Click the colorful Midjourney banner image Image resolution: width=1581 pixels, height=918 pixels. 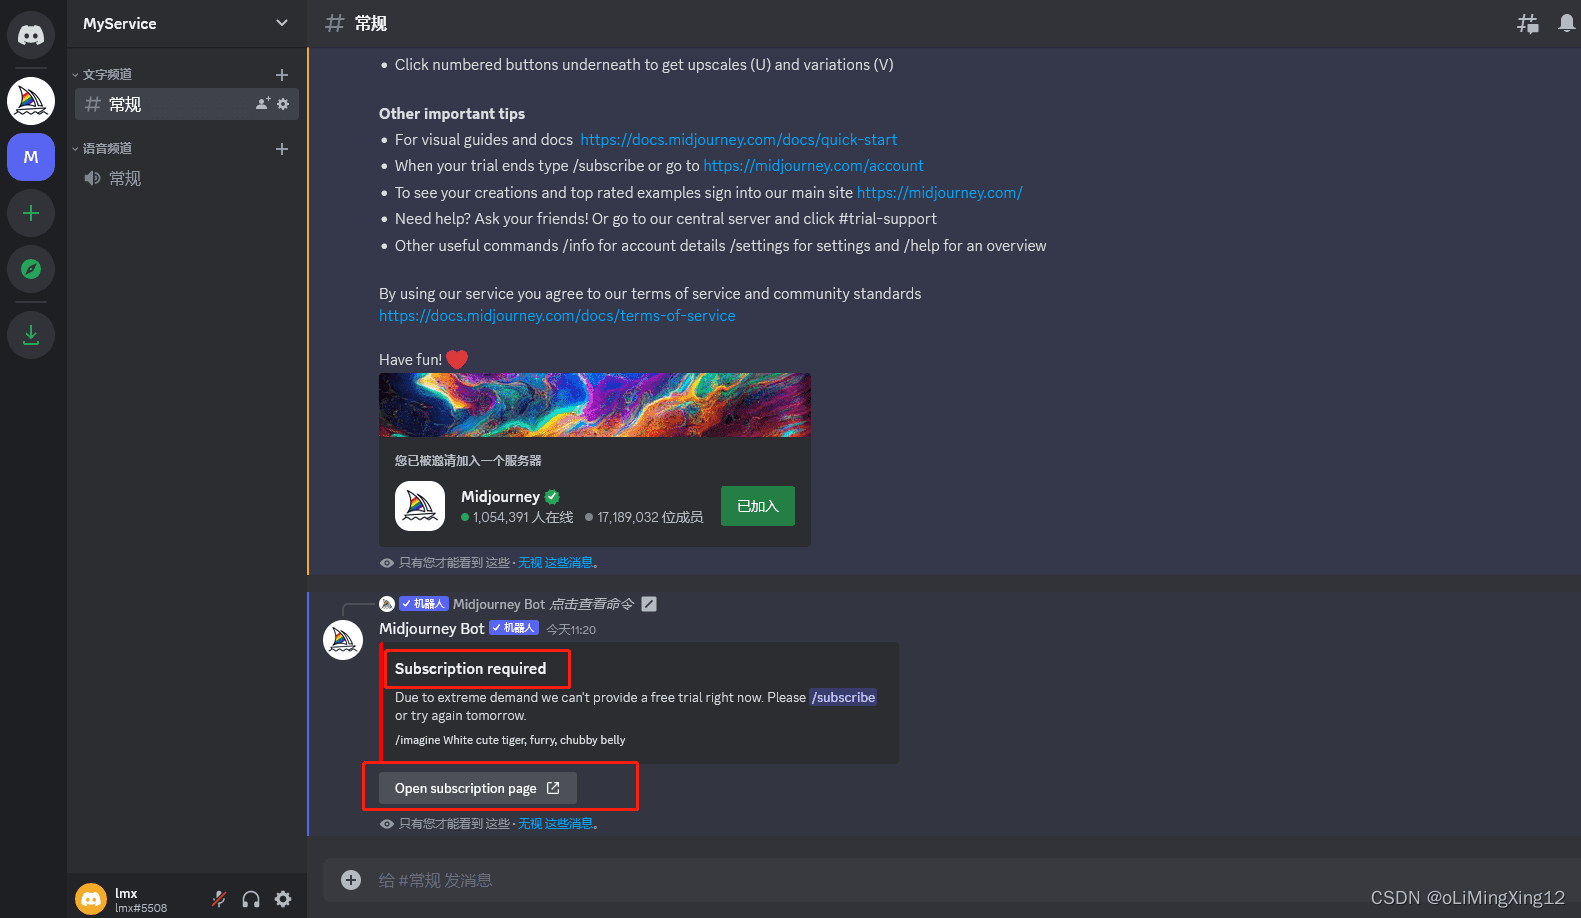(595, 405)
